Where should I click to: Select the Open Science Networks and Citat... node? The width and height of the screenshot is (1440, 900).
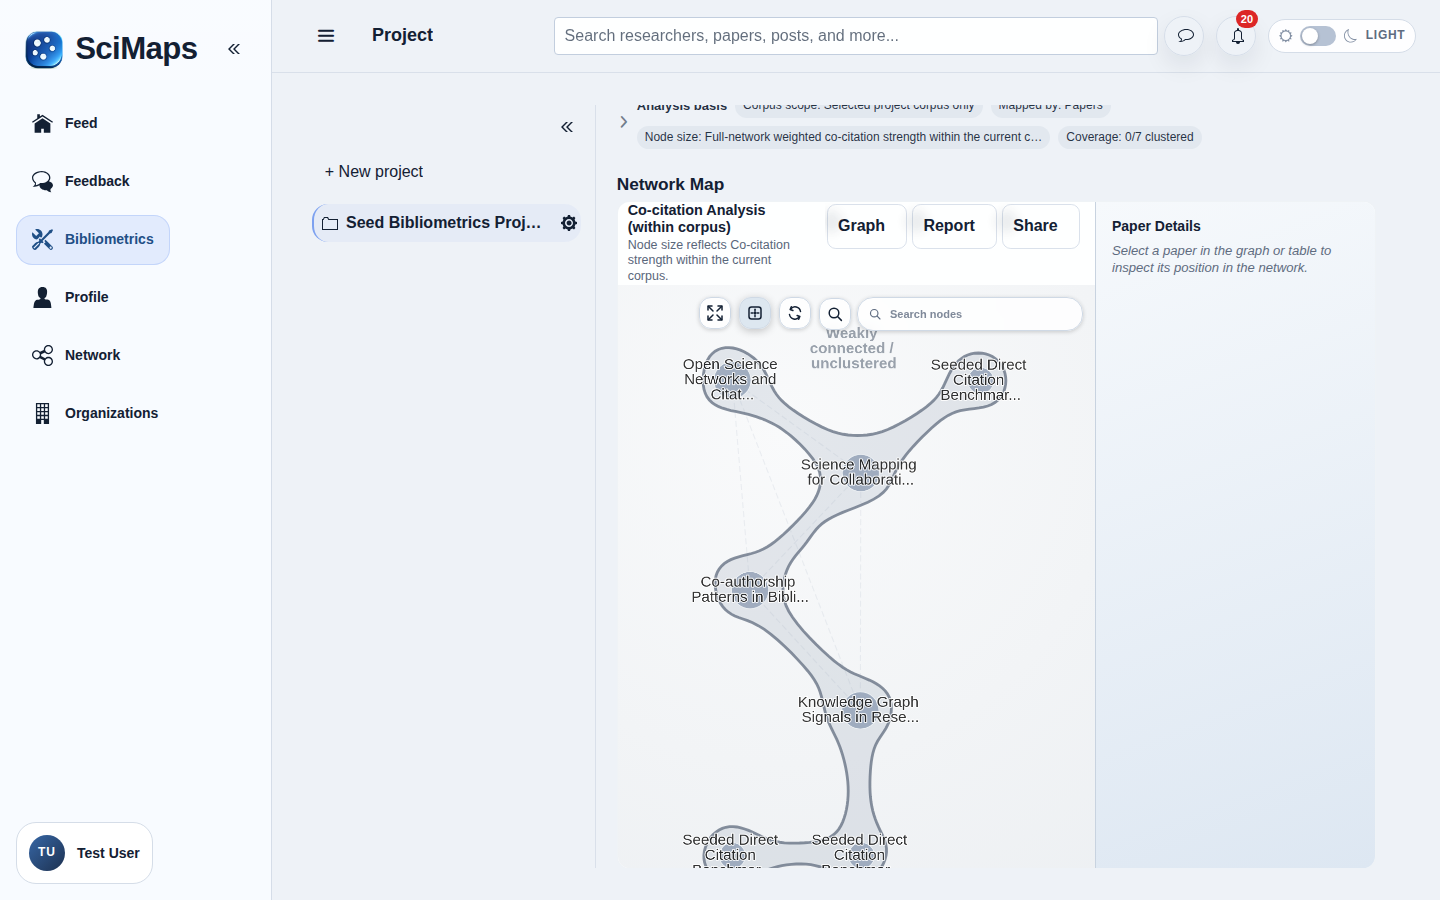tap(730, 379)
